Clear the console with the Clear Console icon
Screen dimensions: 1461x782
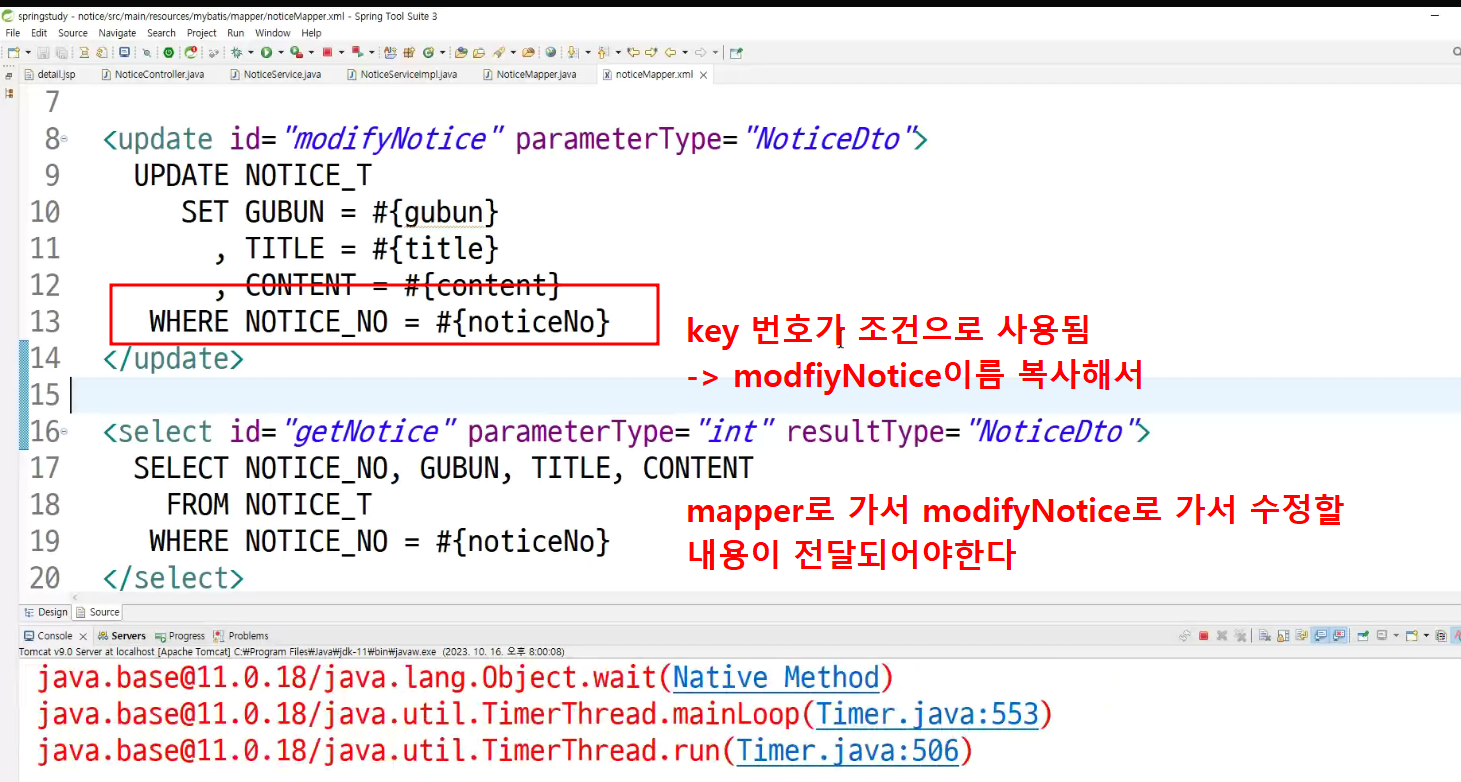[1264, 636]
